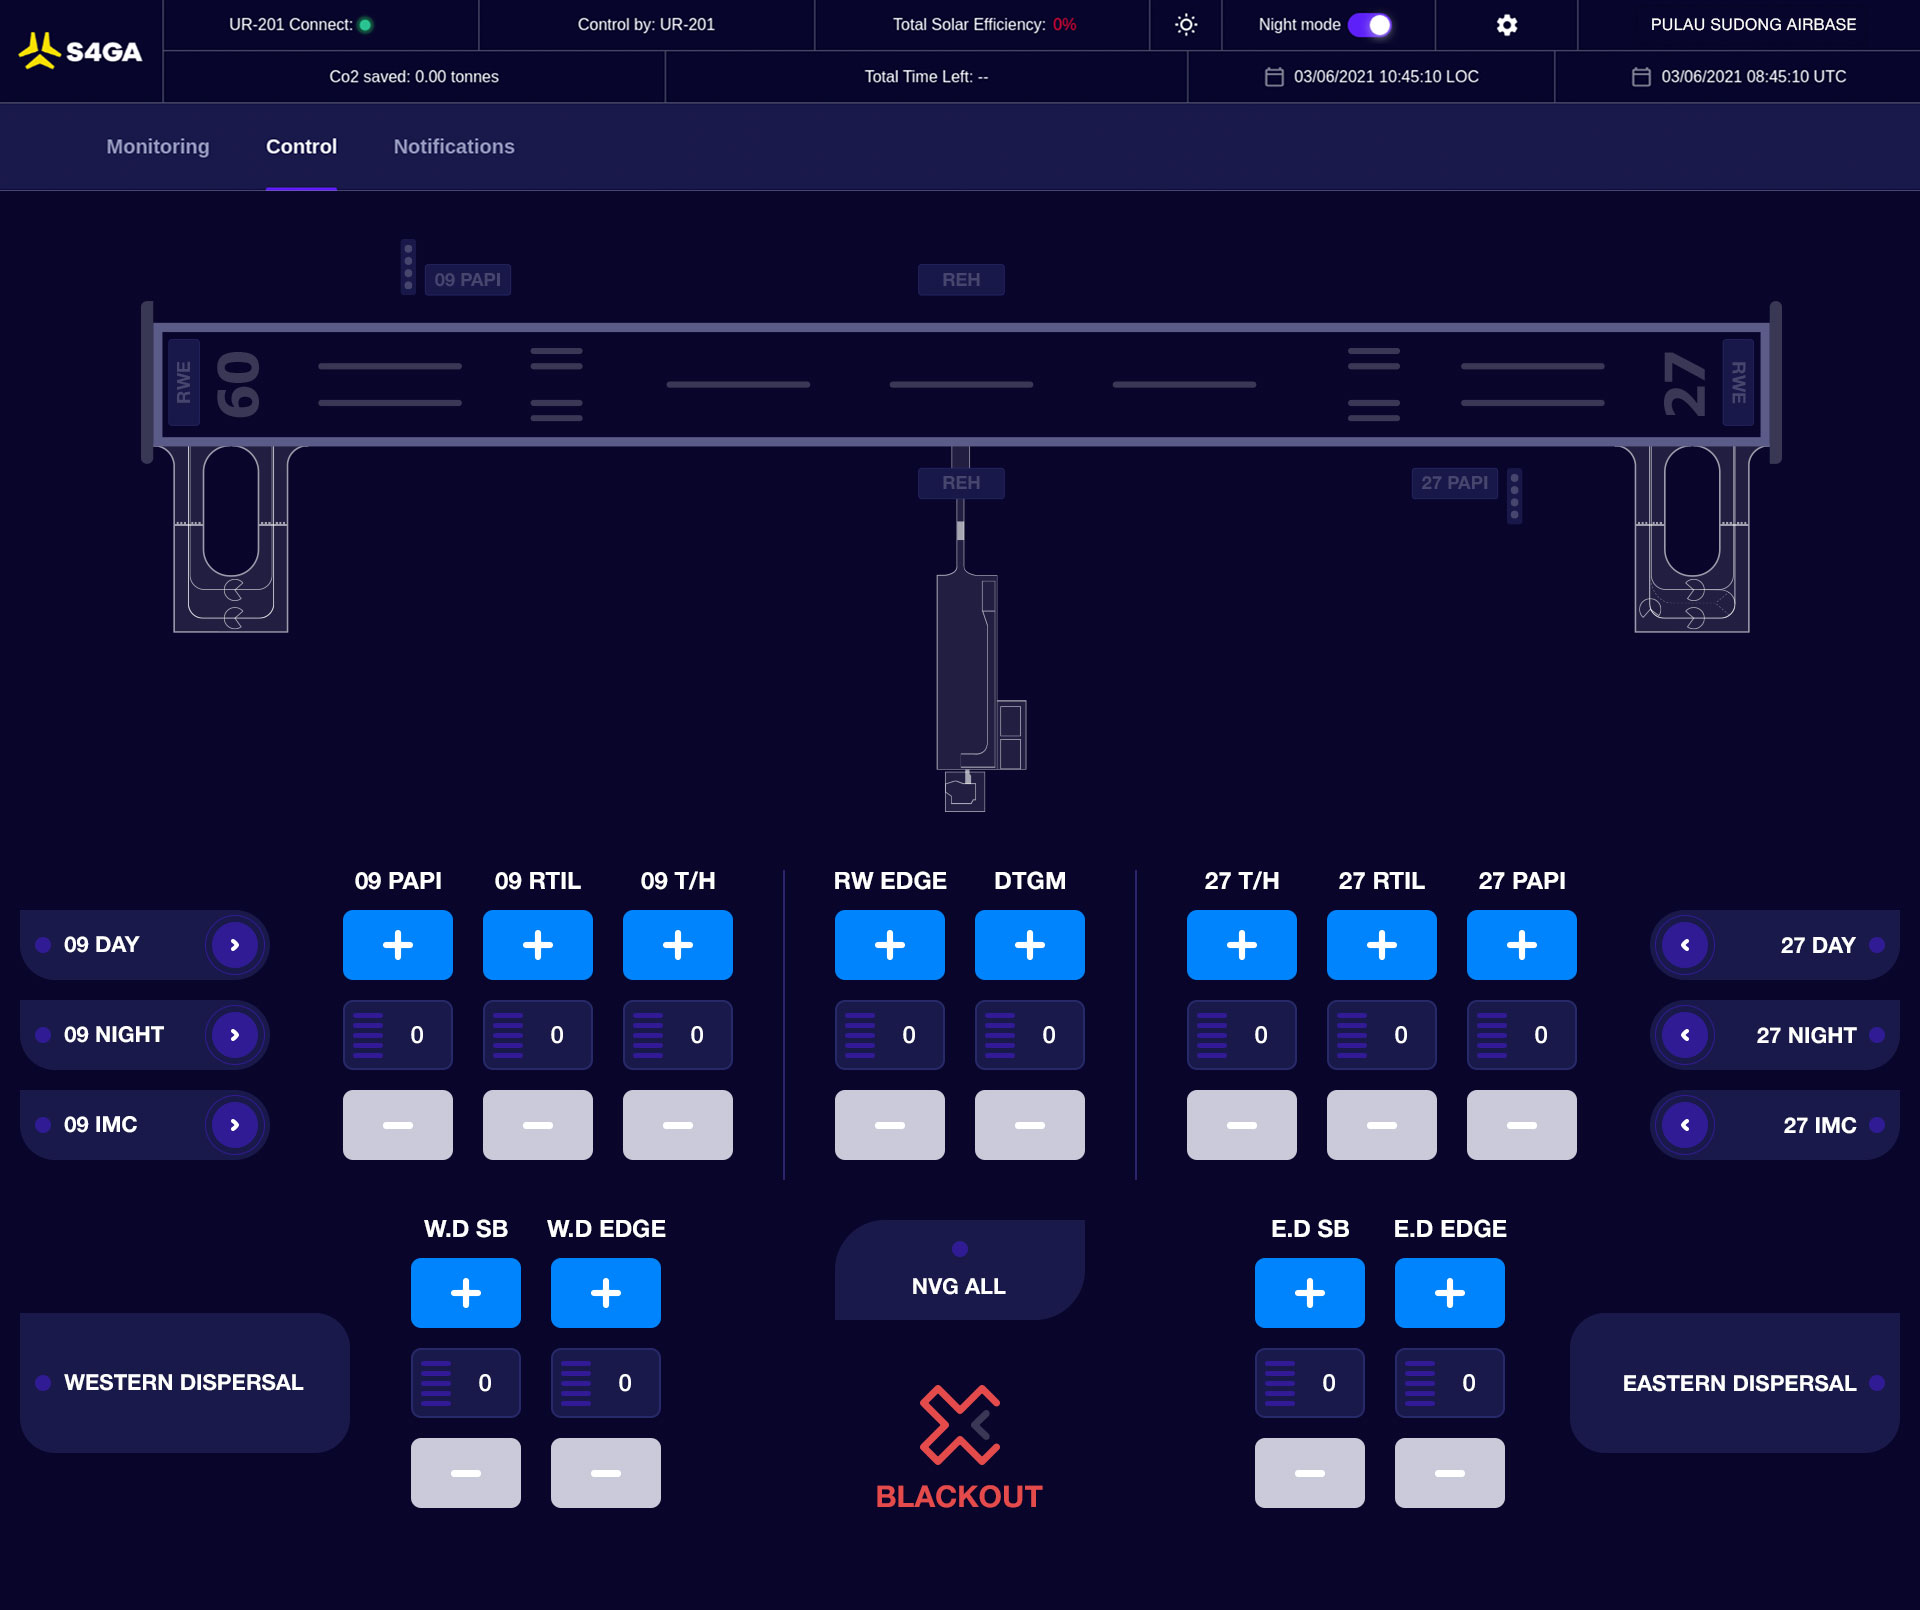1920x1610 pixels.
Task: Decrease E.D EDGE intensity with minus
Action: [x=1450, y=1473]
